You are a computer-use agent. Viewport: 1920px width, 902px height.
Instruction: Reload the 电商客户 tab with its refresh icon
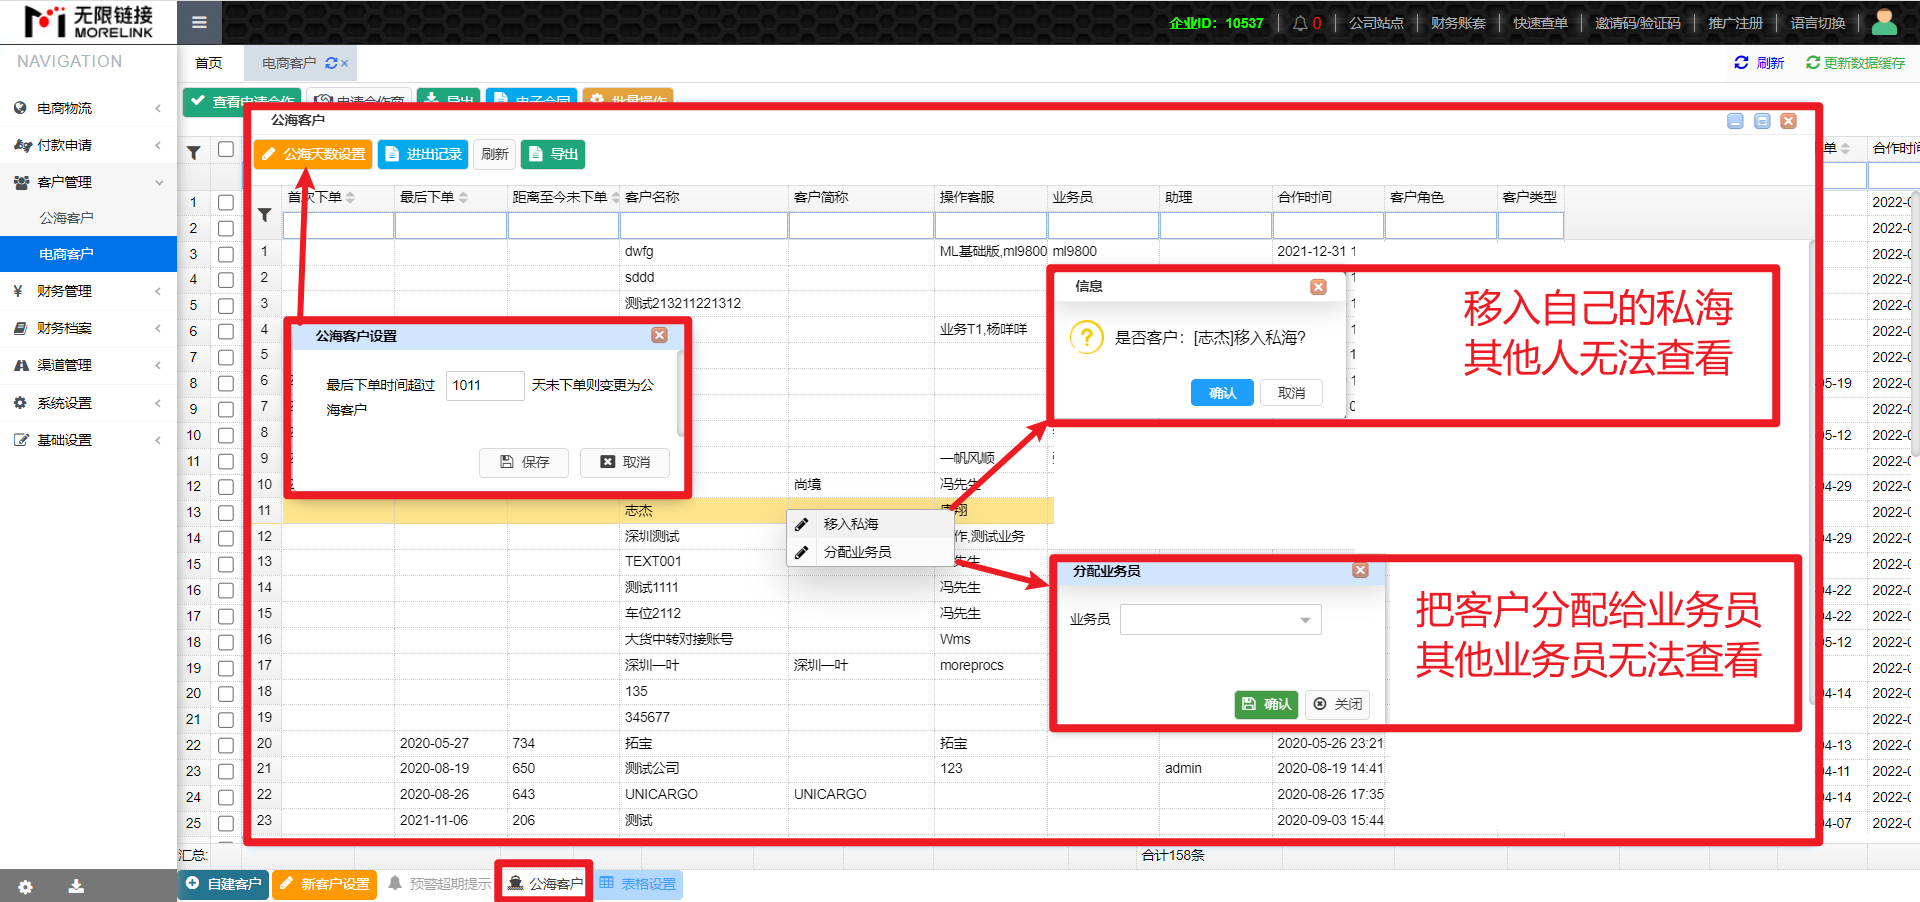331,63
